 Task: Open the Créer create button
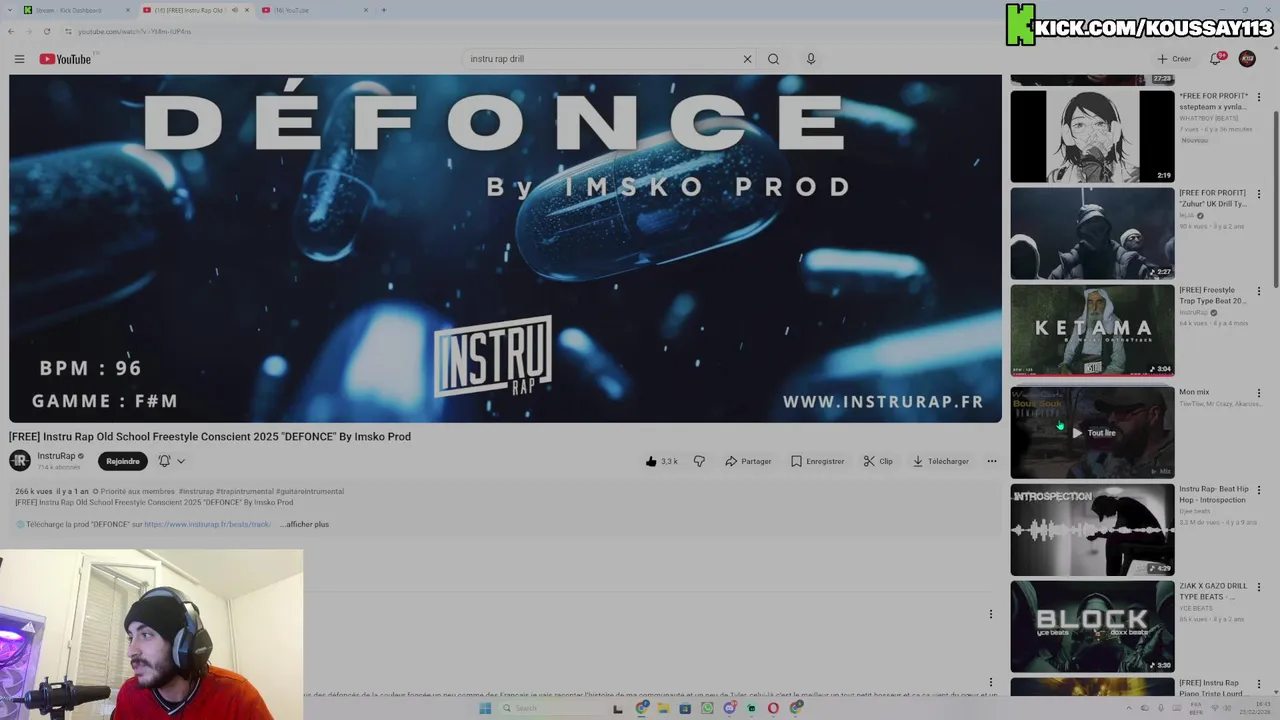pyautogui.click(x=1174, y=59)
